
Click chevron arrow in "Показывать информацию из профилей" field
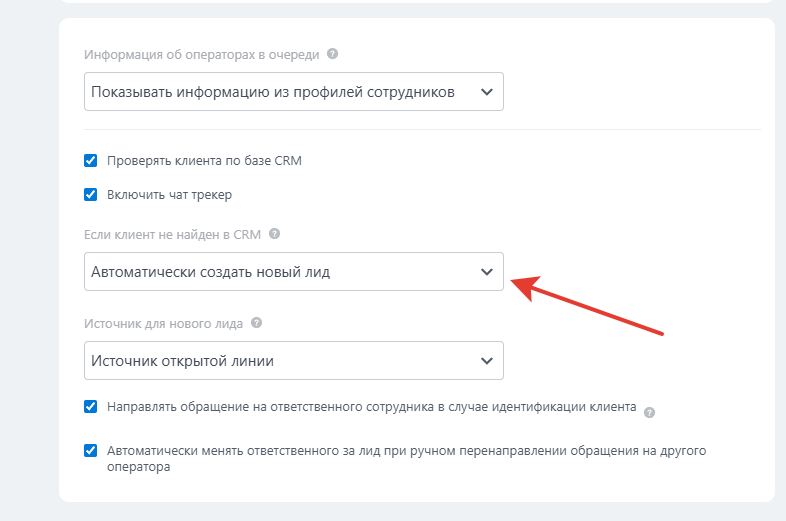pyautogui.click(x=487, y=92)
